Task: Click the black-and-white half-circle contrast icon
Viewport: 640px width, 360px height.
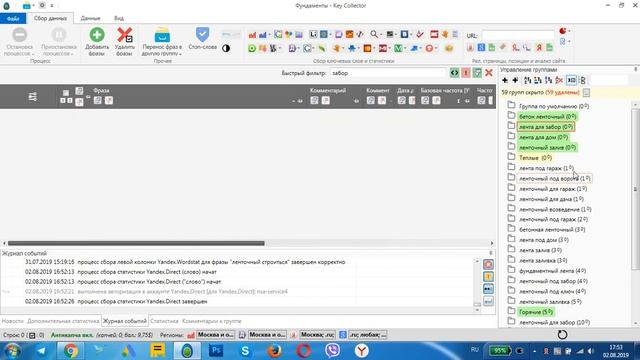Action: pos(226,48)
